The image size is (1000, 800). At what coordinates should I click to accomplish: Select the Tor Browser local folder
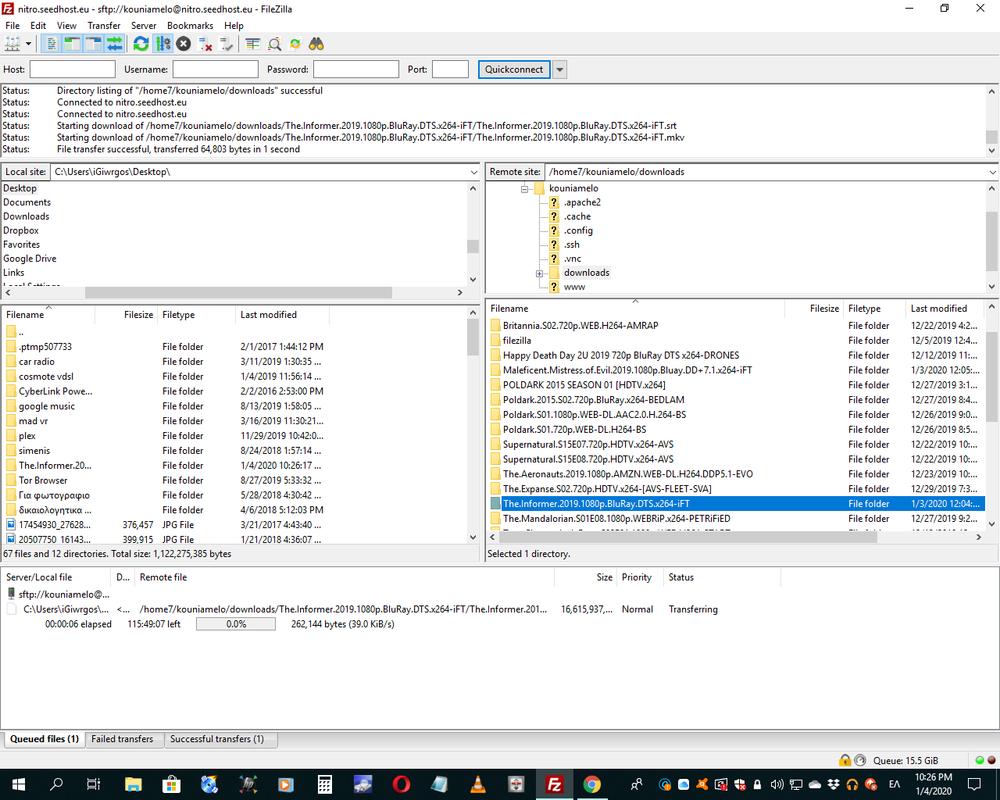coord(43,480)
